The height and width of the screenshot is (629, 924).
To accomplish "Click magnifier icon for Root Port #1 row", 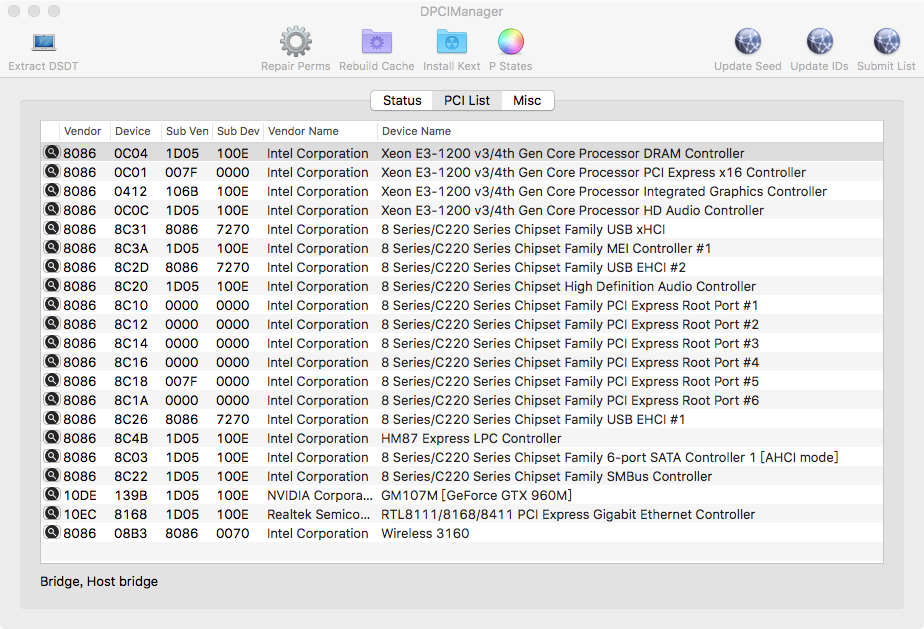I will 52,304.
